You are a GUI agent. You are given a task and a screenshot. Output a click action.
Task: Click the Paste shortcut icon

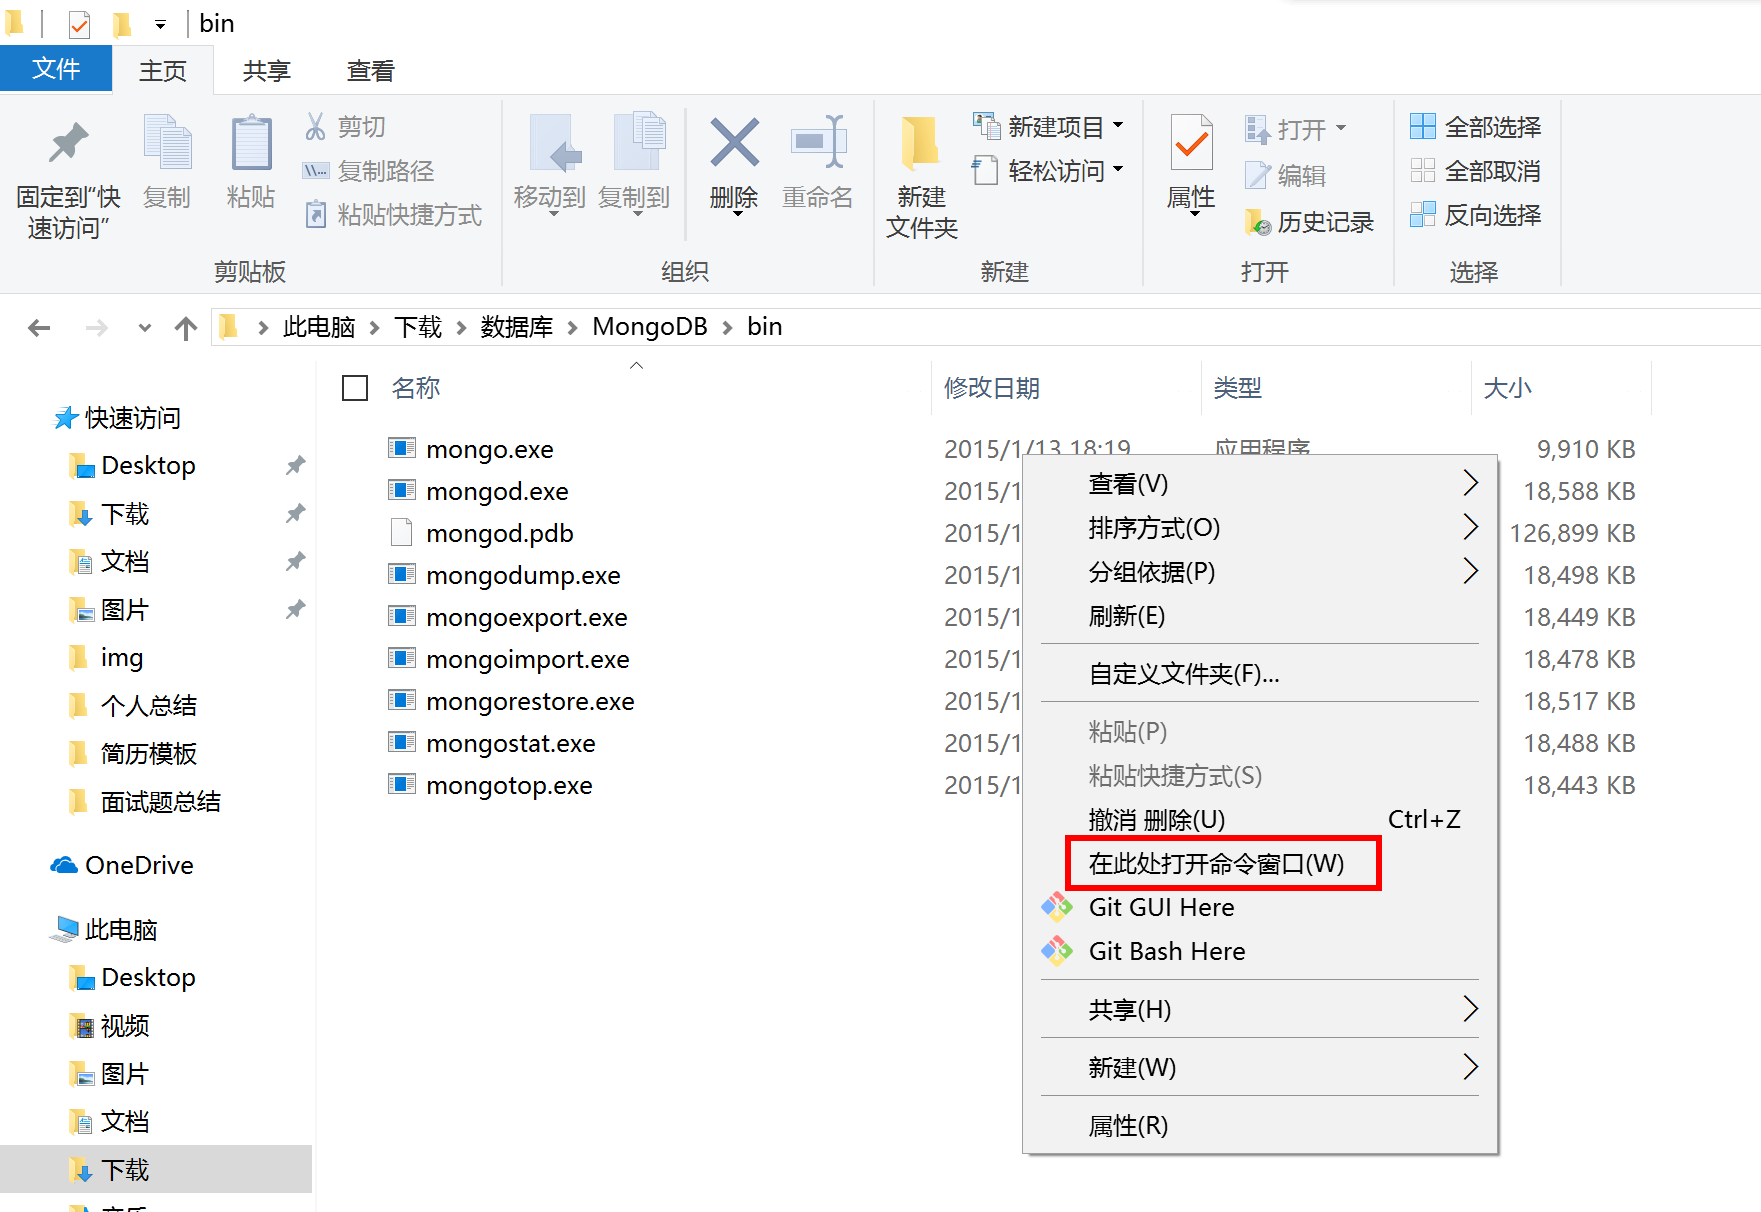(315, 215)
